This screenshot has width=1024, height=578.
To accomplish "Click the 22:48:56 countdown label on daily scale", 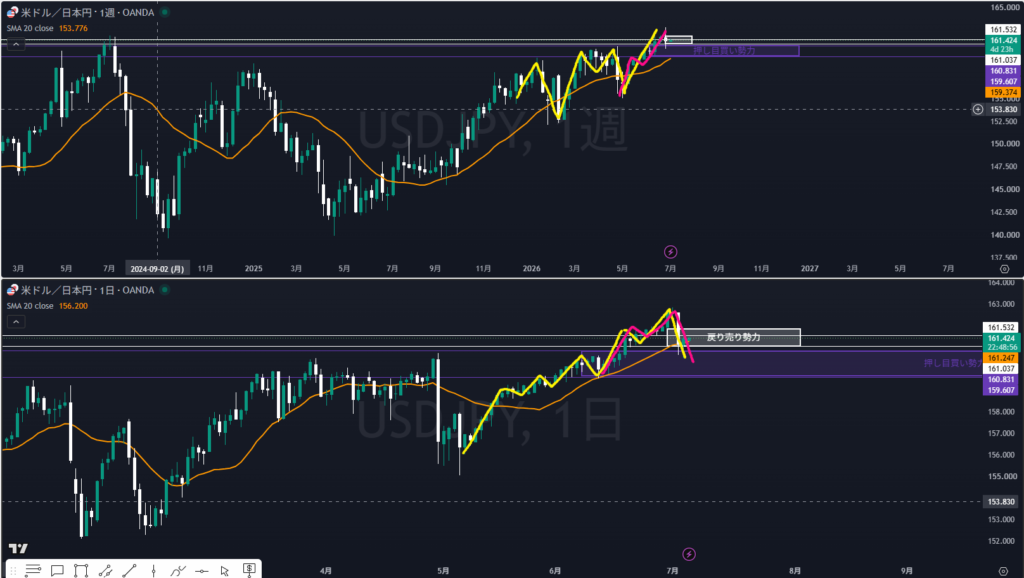I will point(1000,347).
